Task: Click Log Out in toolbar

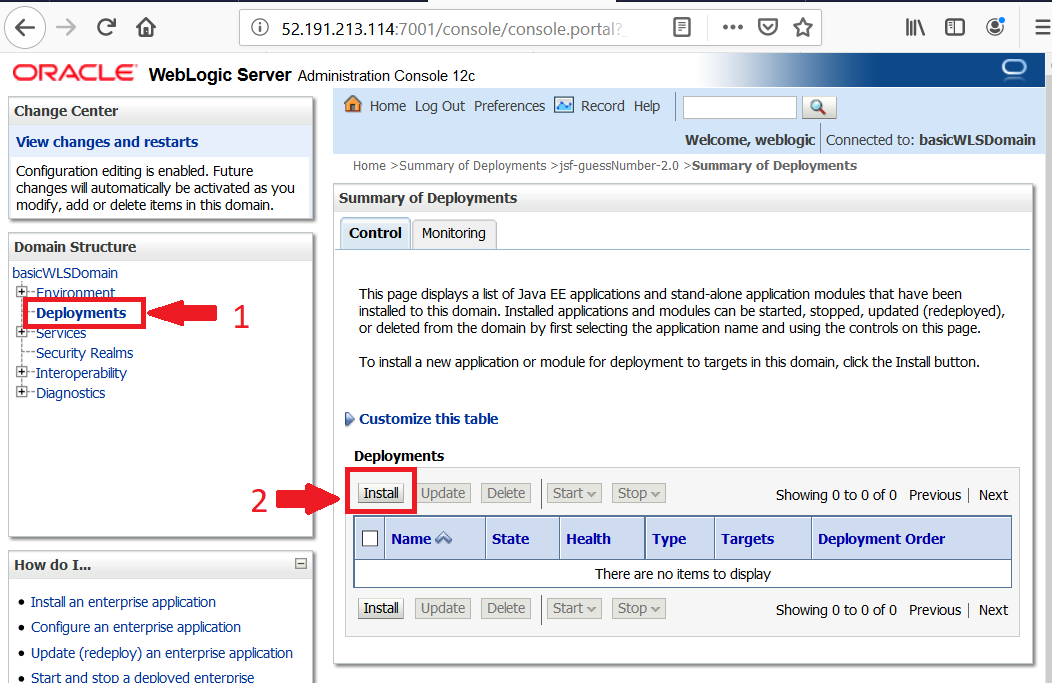Action: pos(439,106)
